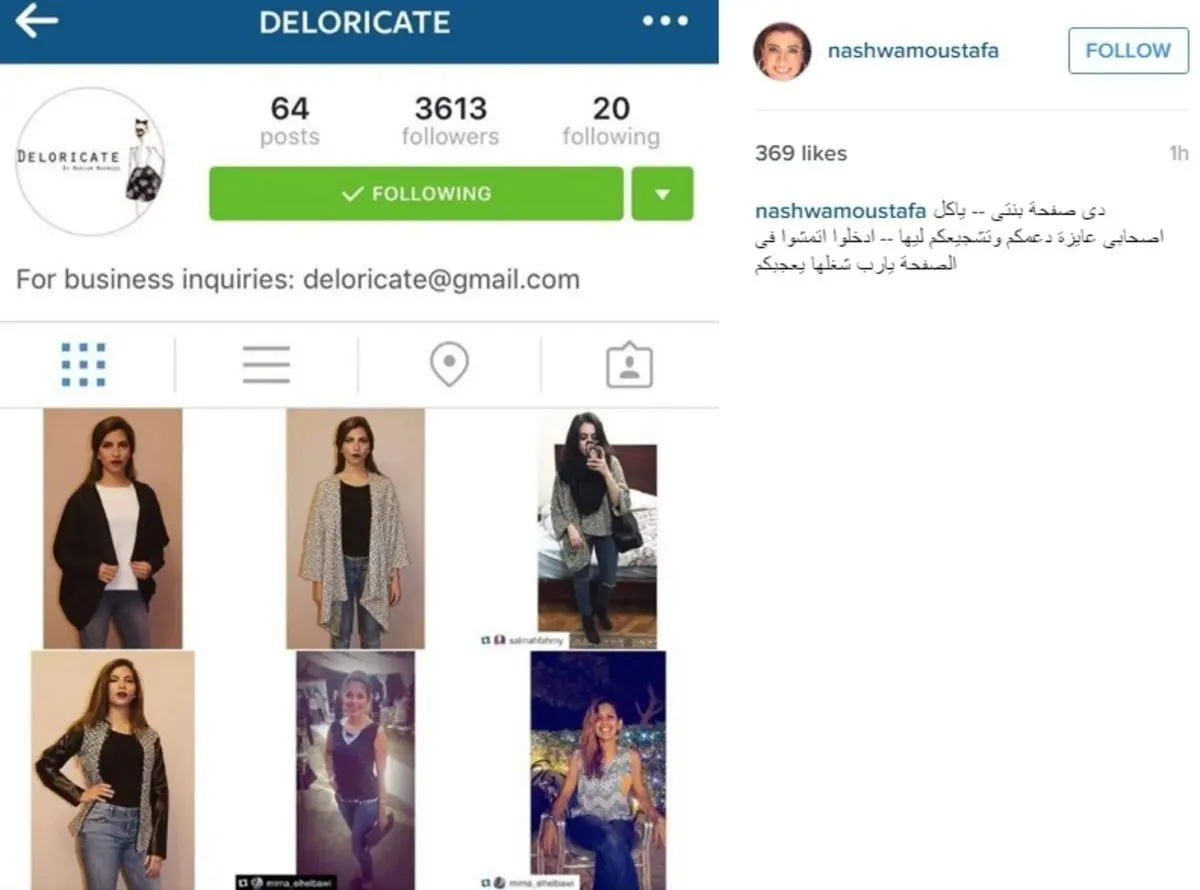View the 369 likes list

[x=801, y=153]
